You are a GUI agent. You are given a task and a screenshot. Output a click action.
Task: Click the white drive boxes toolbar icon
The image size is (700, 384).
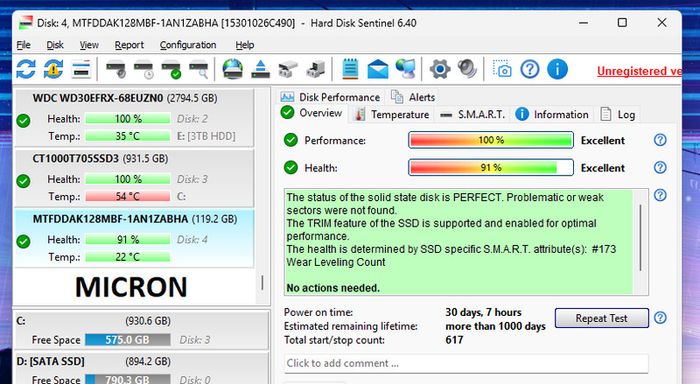click(x=288, y=70)
